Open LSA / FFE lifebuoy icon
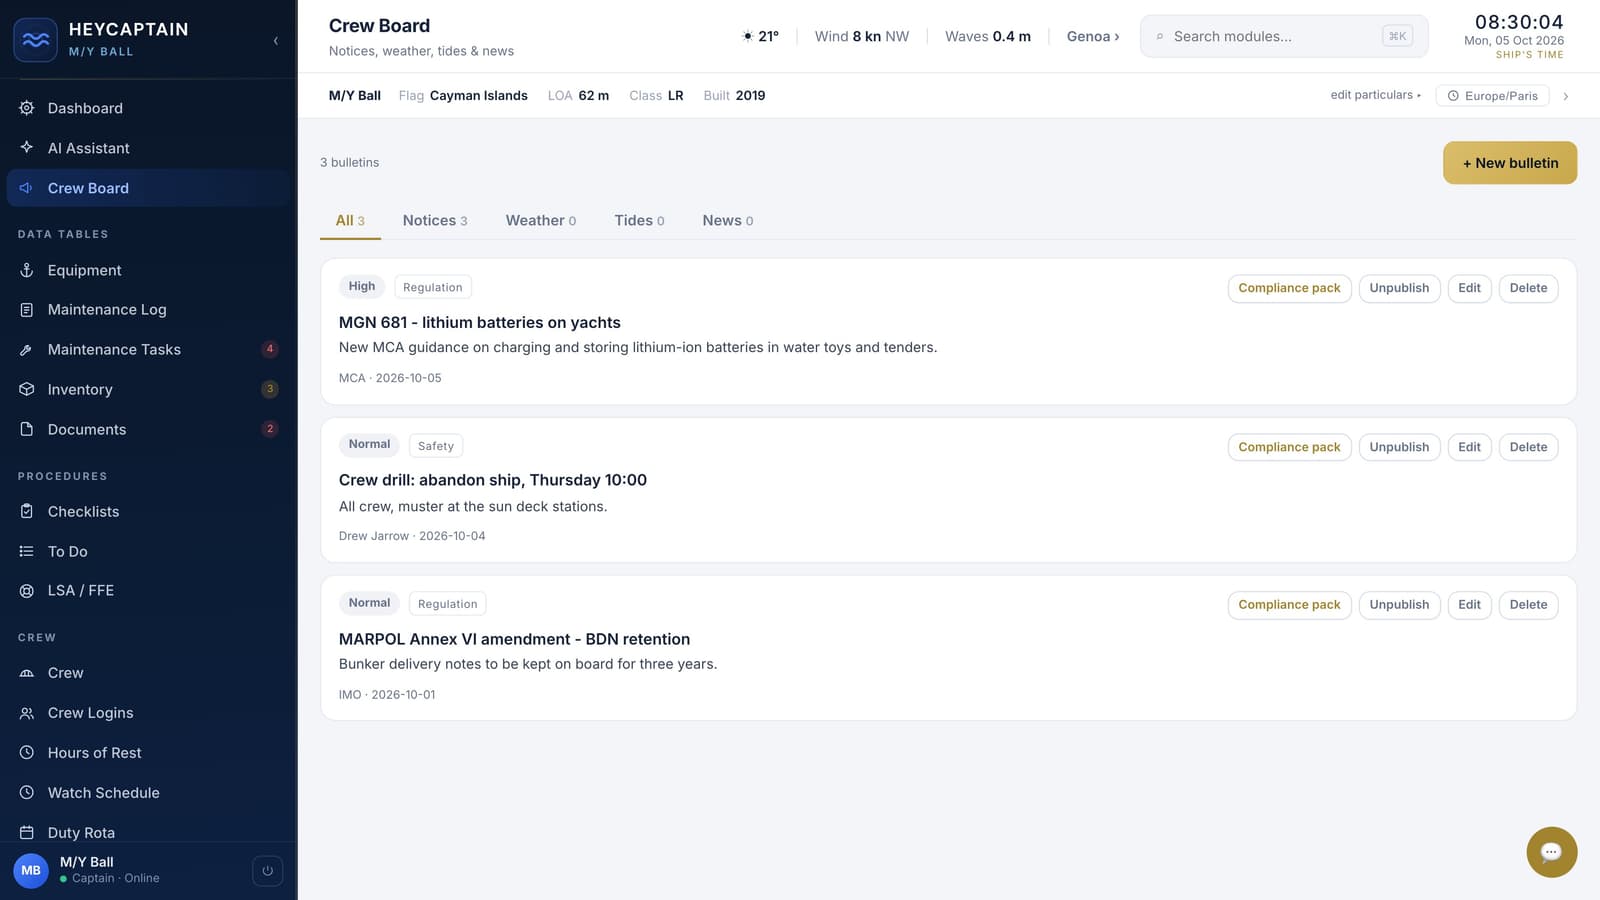The width and height of the screenshot is (1600, 900). 27,591
